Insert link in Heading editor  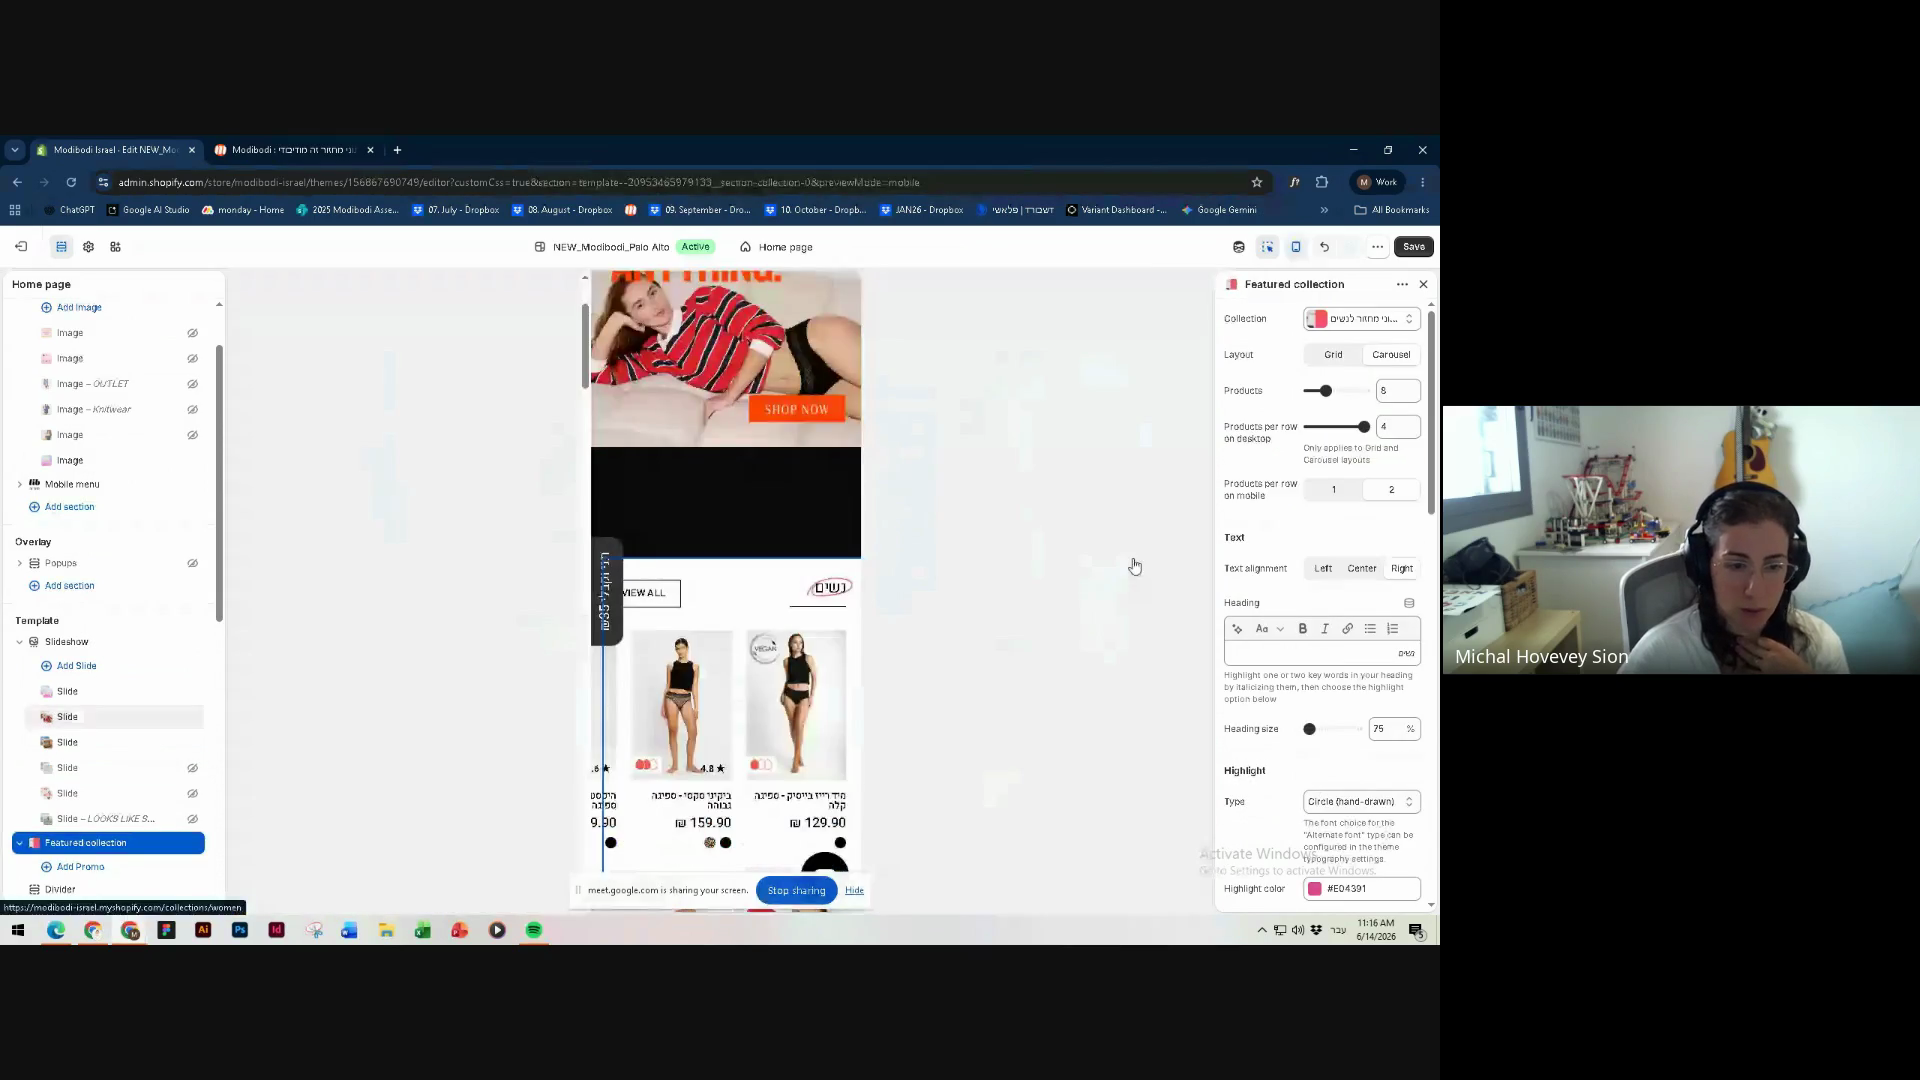[1347, 629]
